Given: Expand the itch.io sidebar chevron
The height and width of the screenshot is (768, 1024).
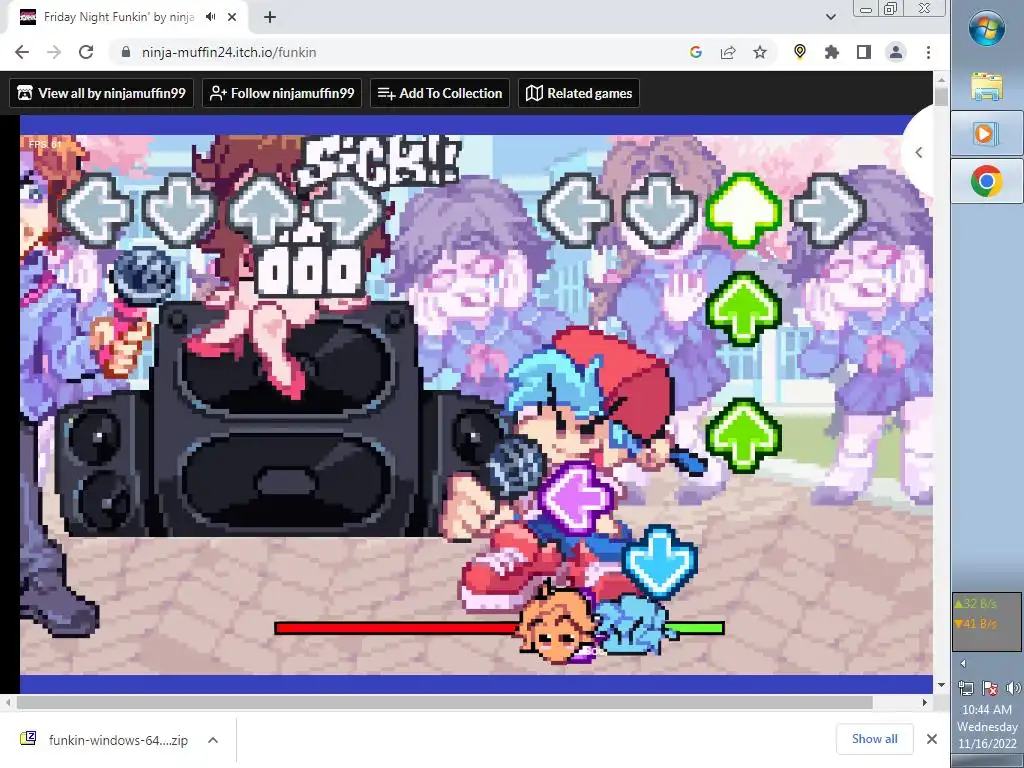Looking at the screenshot, I should pyautogui.click(x=919, y=153).
